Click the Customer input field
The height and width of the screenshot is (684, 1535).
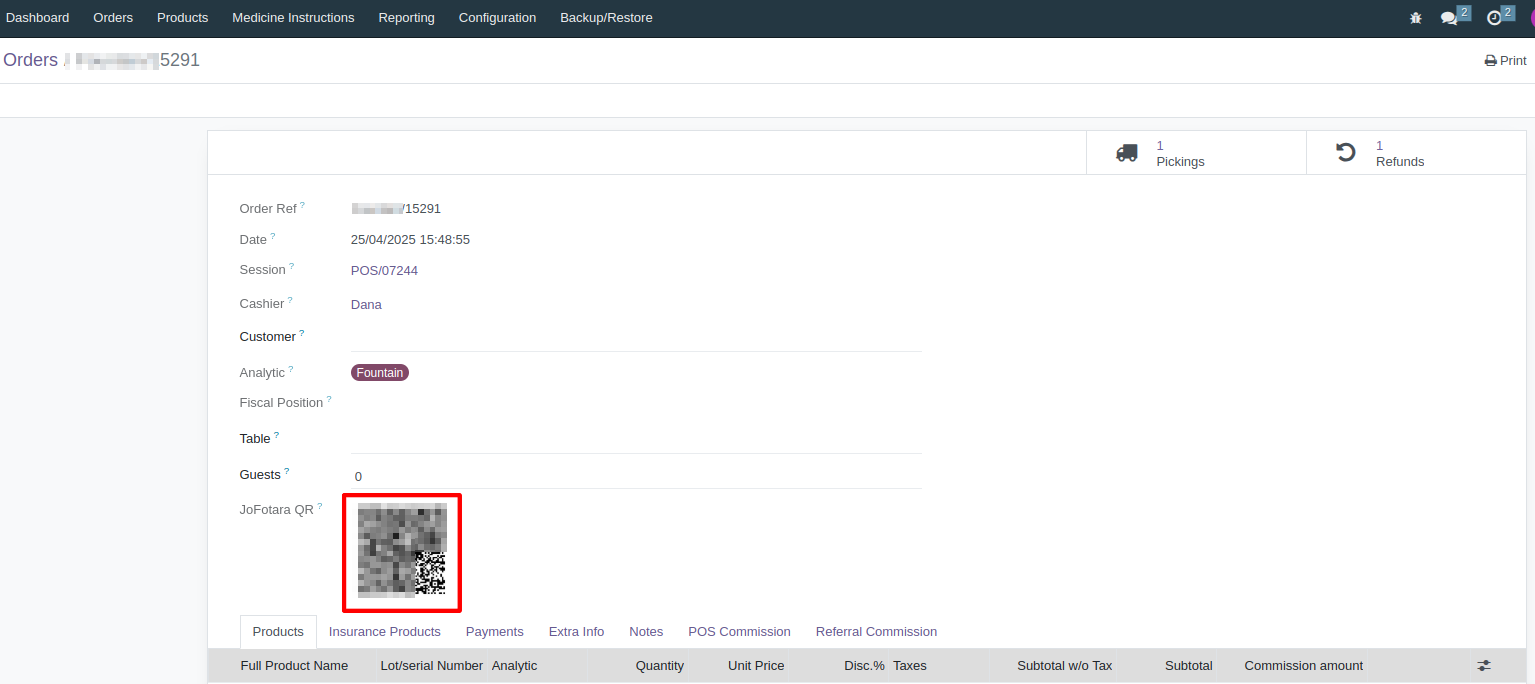[636, 338]
